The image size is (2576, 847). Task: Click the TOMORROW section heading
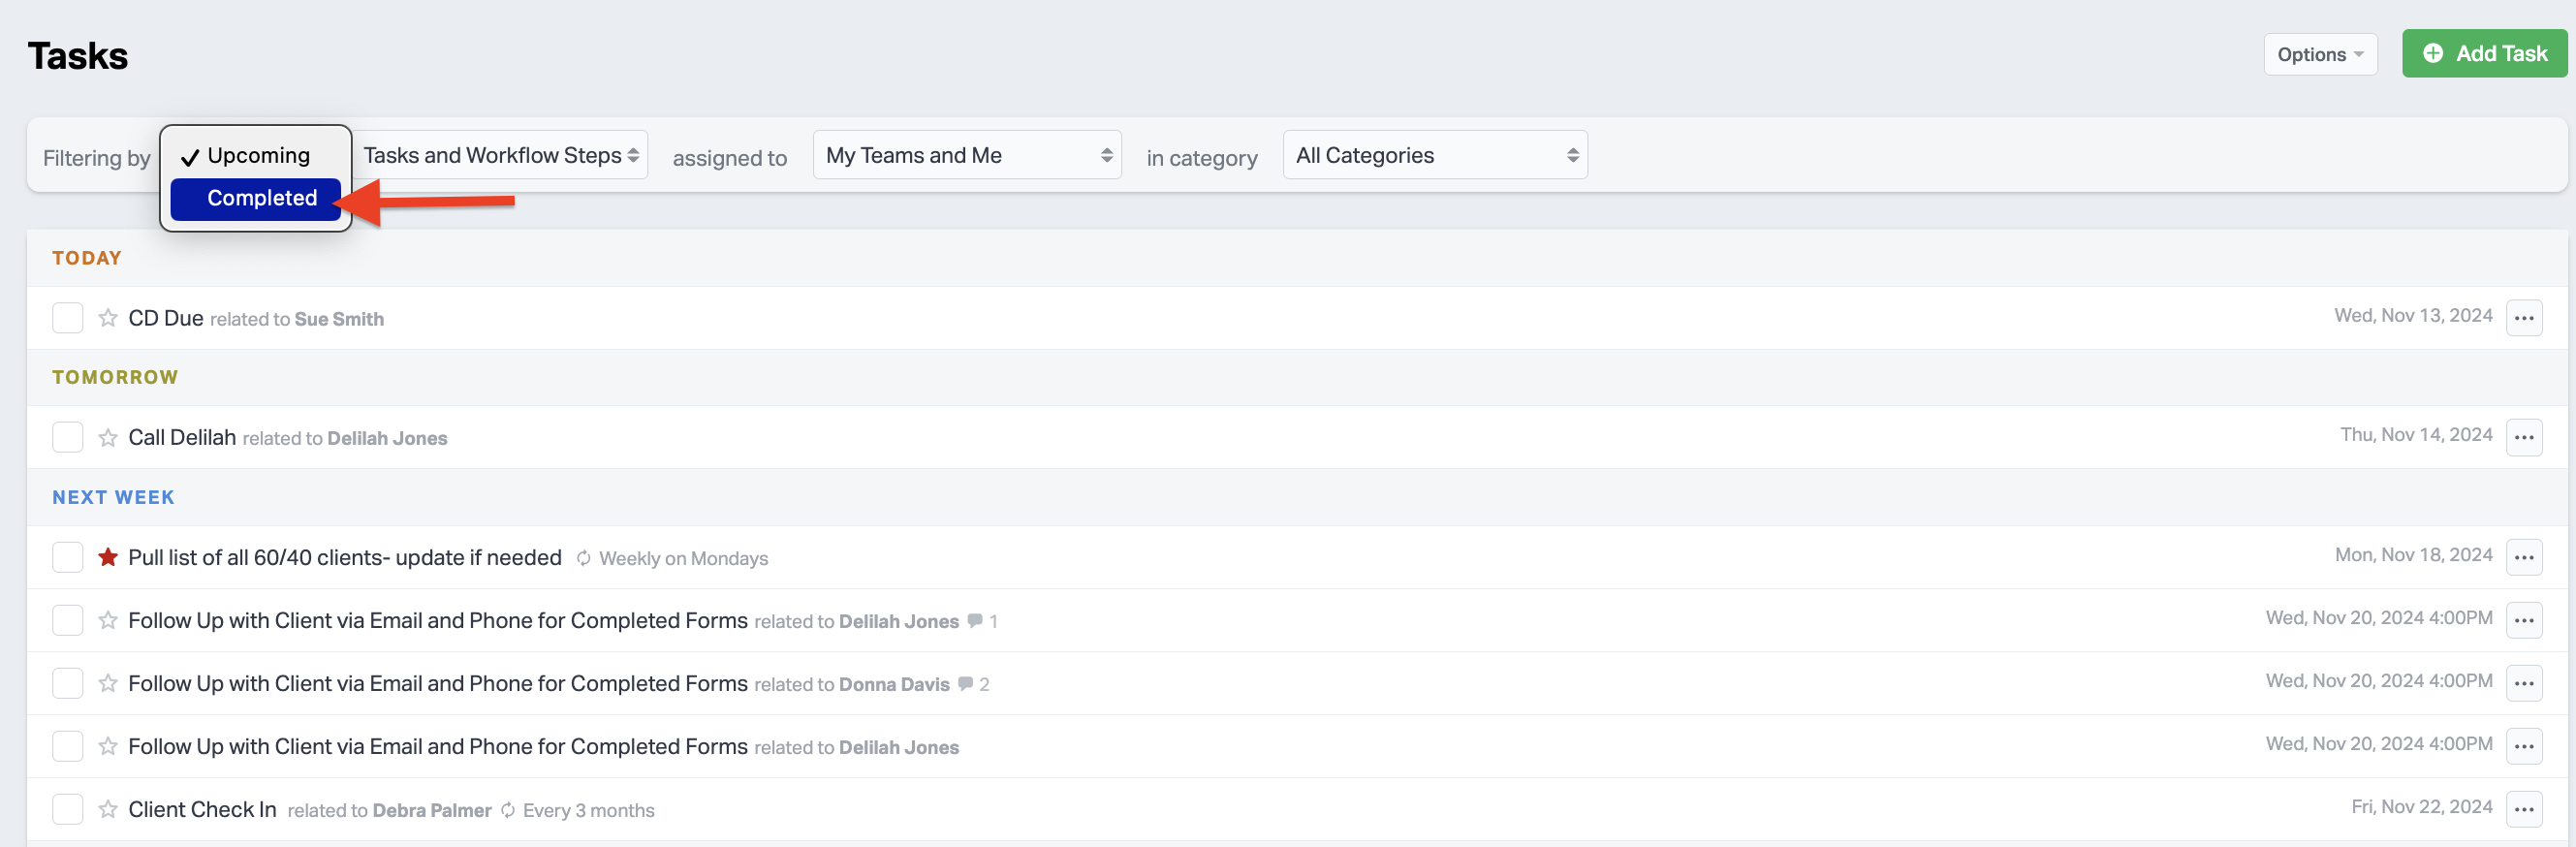coord(115,377)
